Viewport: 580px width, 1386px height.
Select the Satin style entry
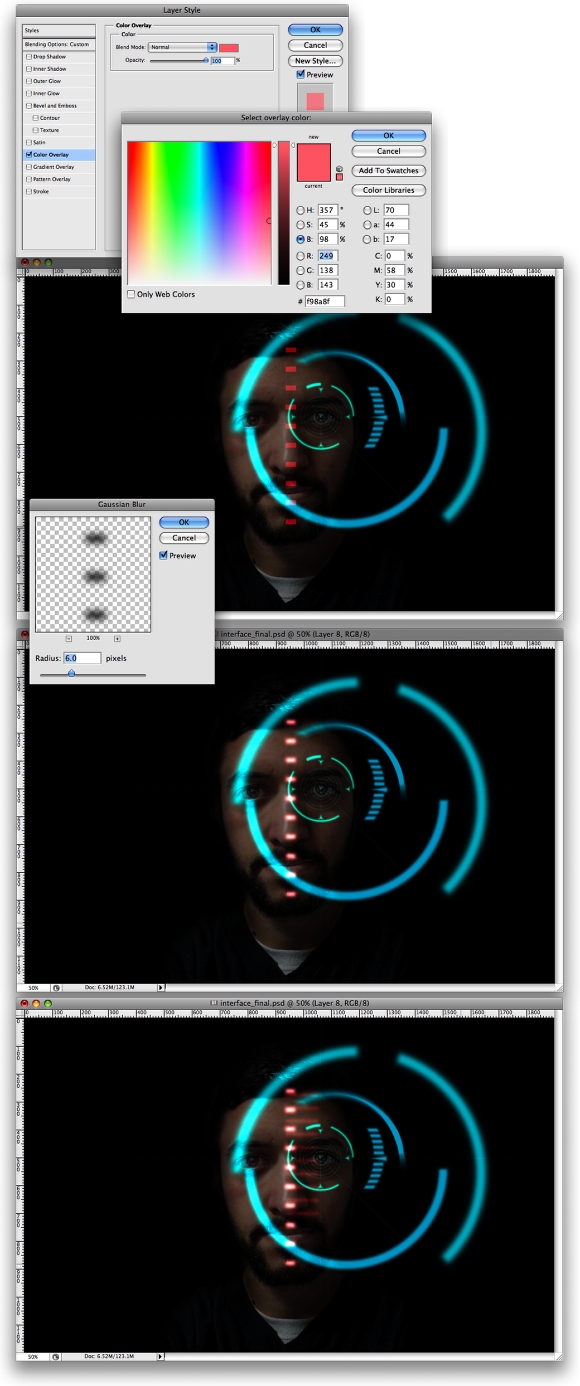point(59,142)
